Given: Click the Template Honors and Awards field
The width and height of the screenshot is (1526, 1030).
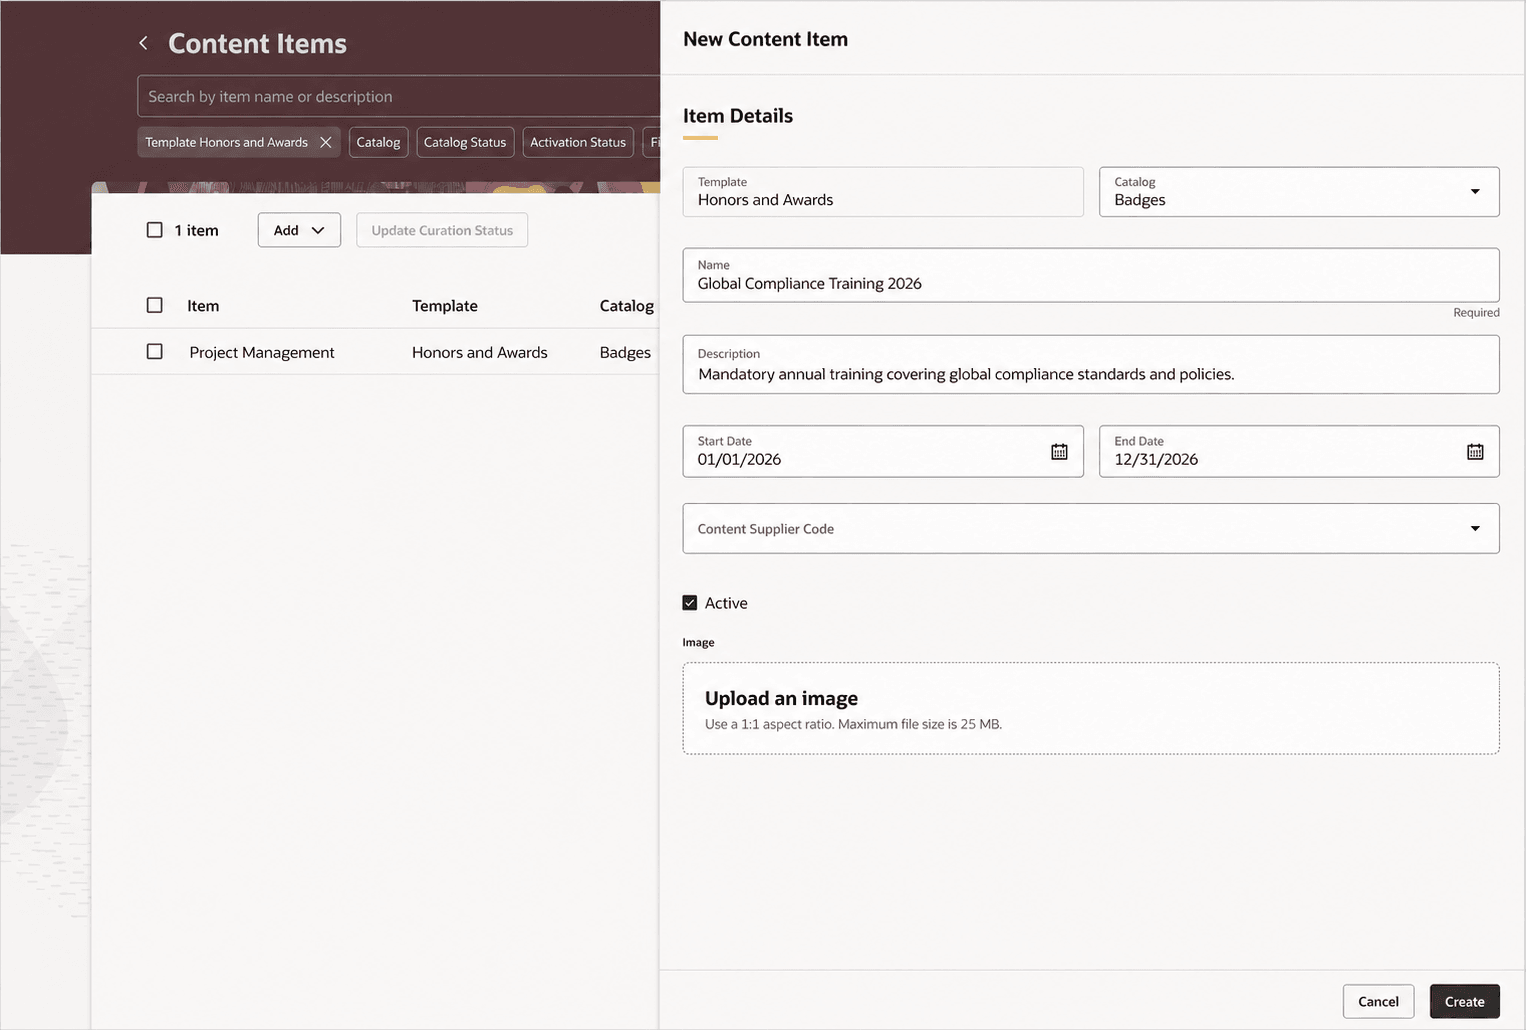Looking at the screenshot, I should [883, 191].
